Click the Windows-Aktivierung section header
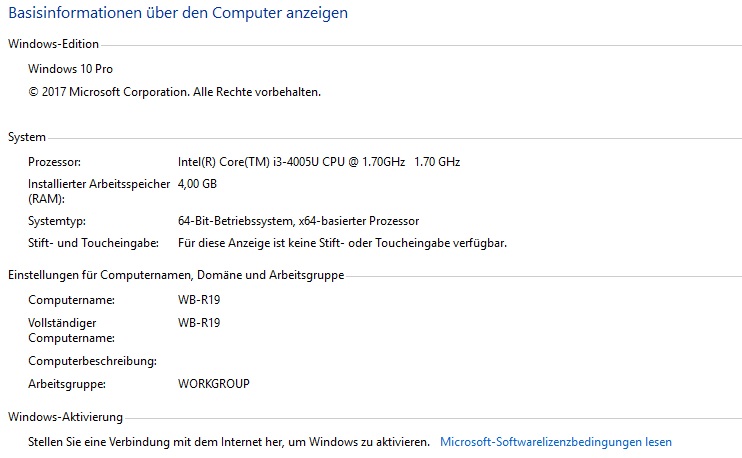The height and width of the screenshot is (458, 742). pyautogui.click(x=65, y=416)
